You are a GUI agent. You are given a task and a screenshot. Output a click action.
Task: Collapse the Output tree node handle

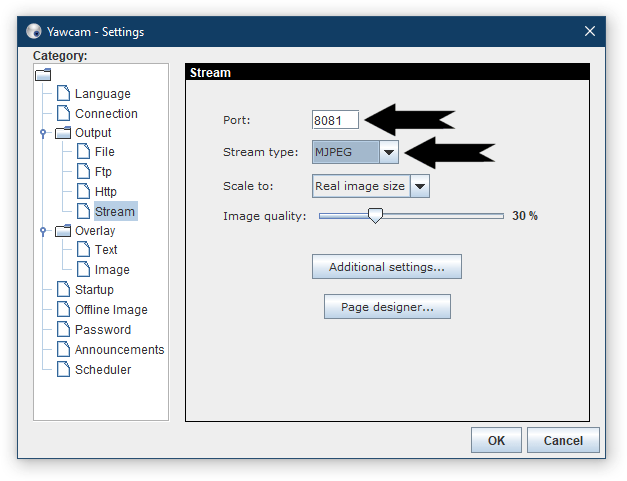point(43,133)
